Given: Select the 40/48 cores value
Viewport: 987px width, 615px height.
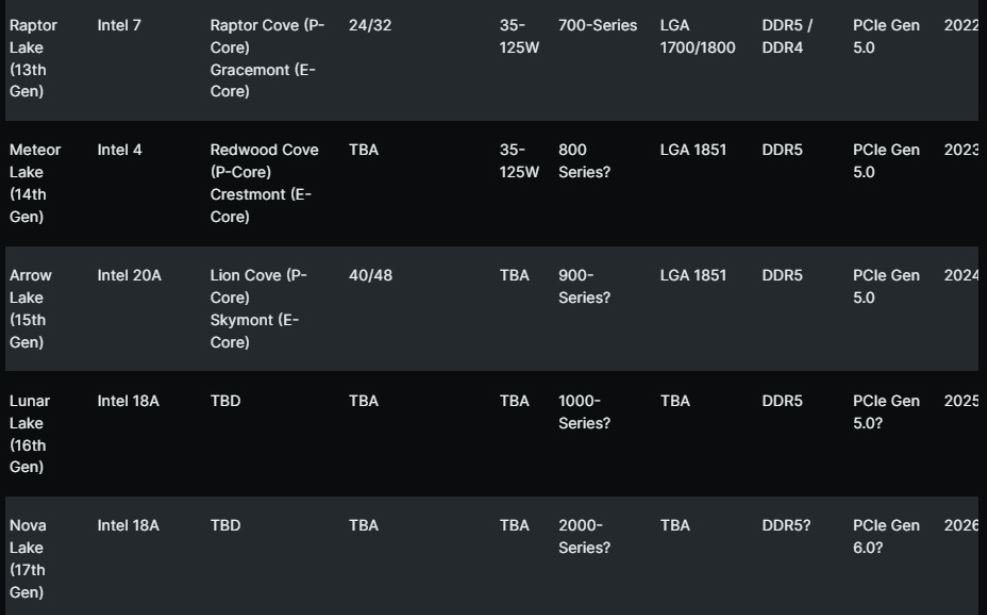Looking at the screenshot, I should tap(370, 275).
